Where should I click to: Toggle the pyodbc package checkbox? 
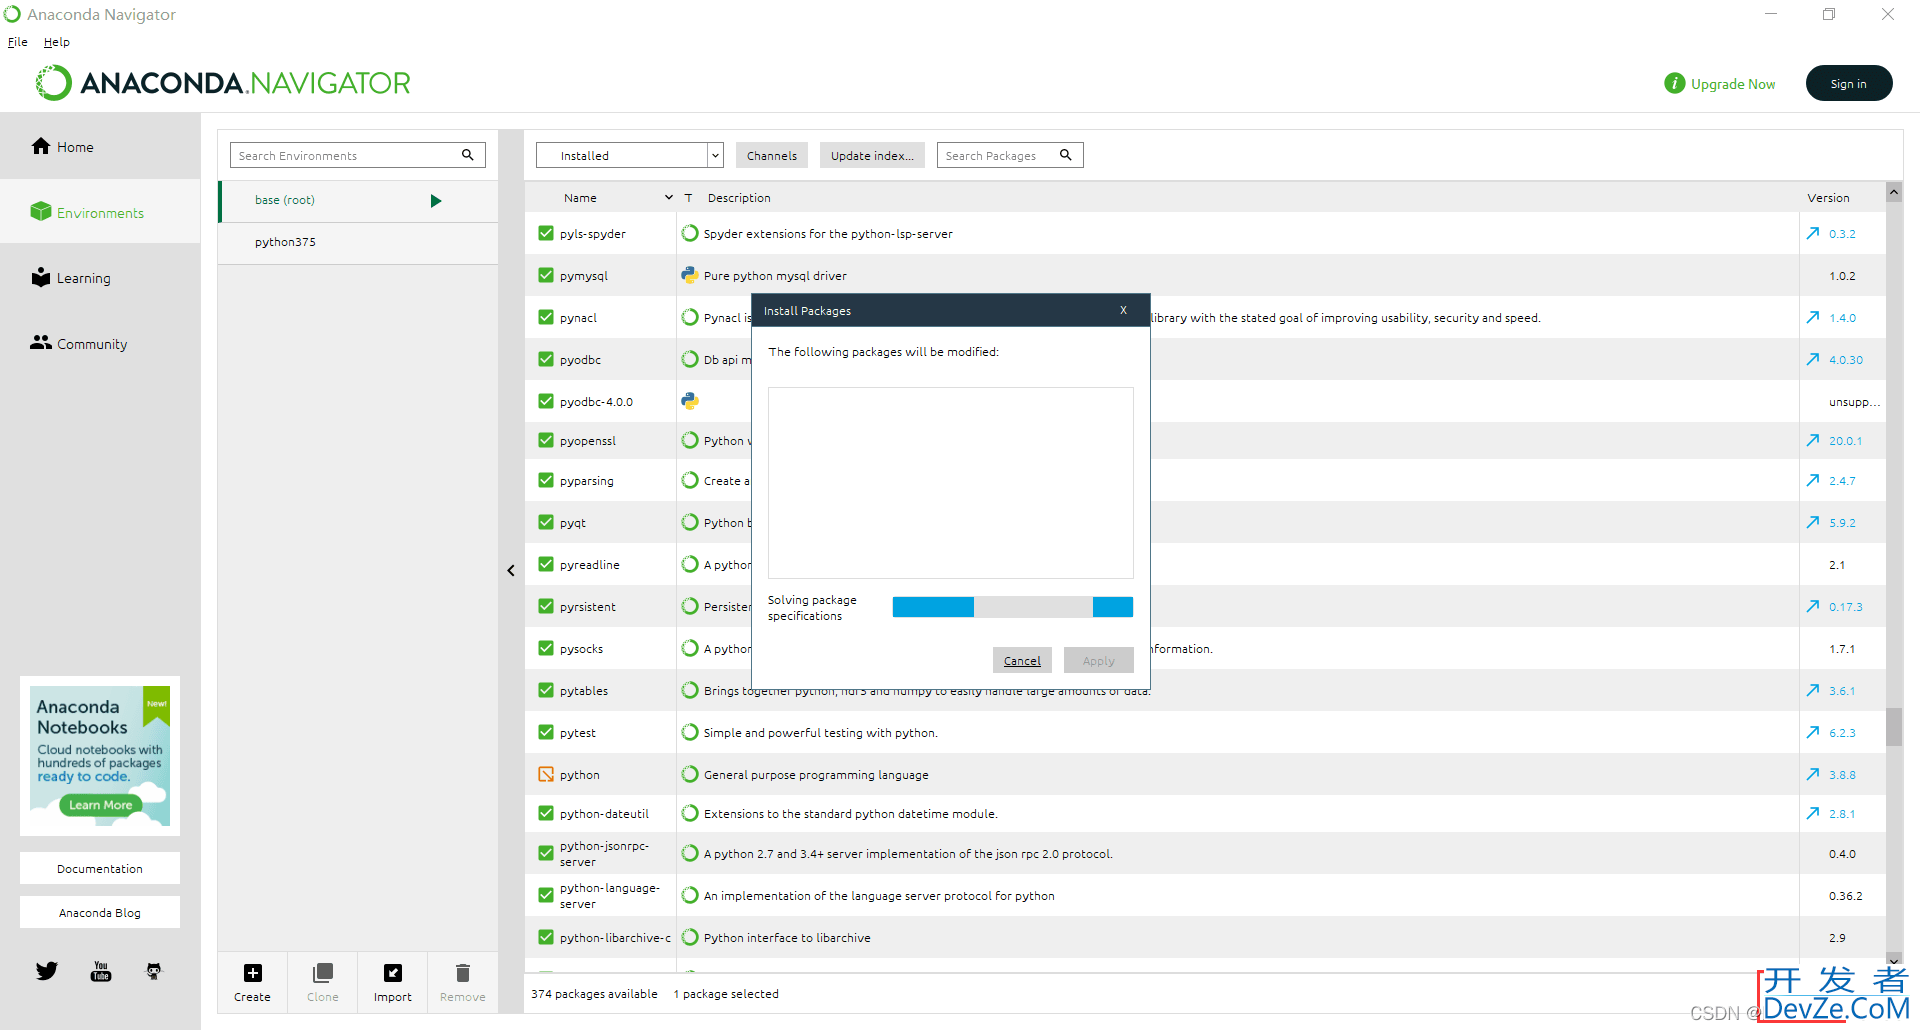[546, 359]
